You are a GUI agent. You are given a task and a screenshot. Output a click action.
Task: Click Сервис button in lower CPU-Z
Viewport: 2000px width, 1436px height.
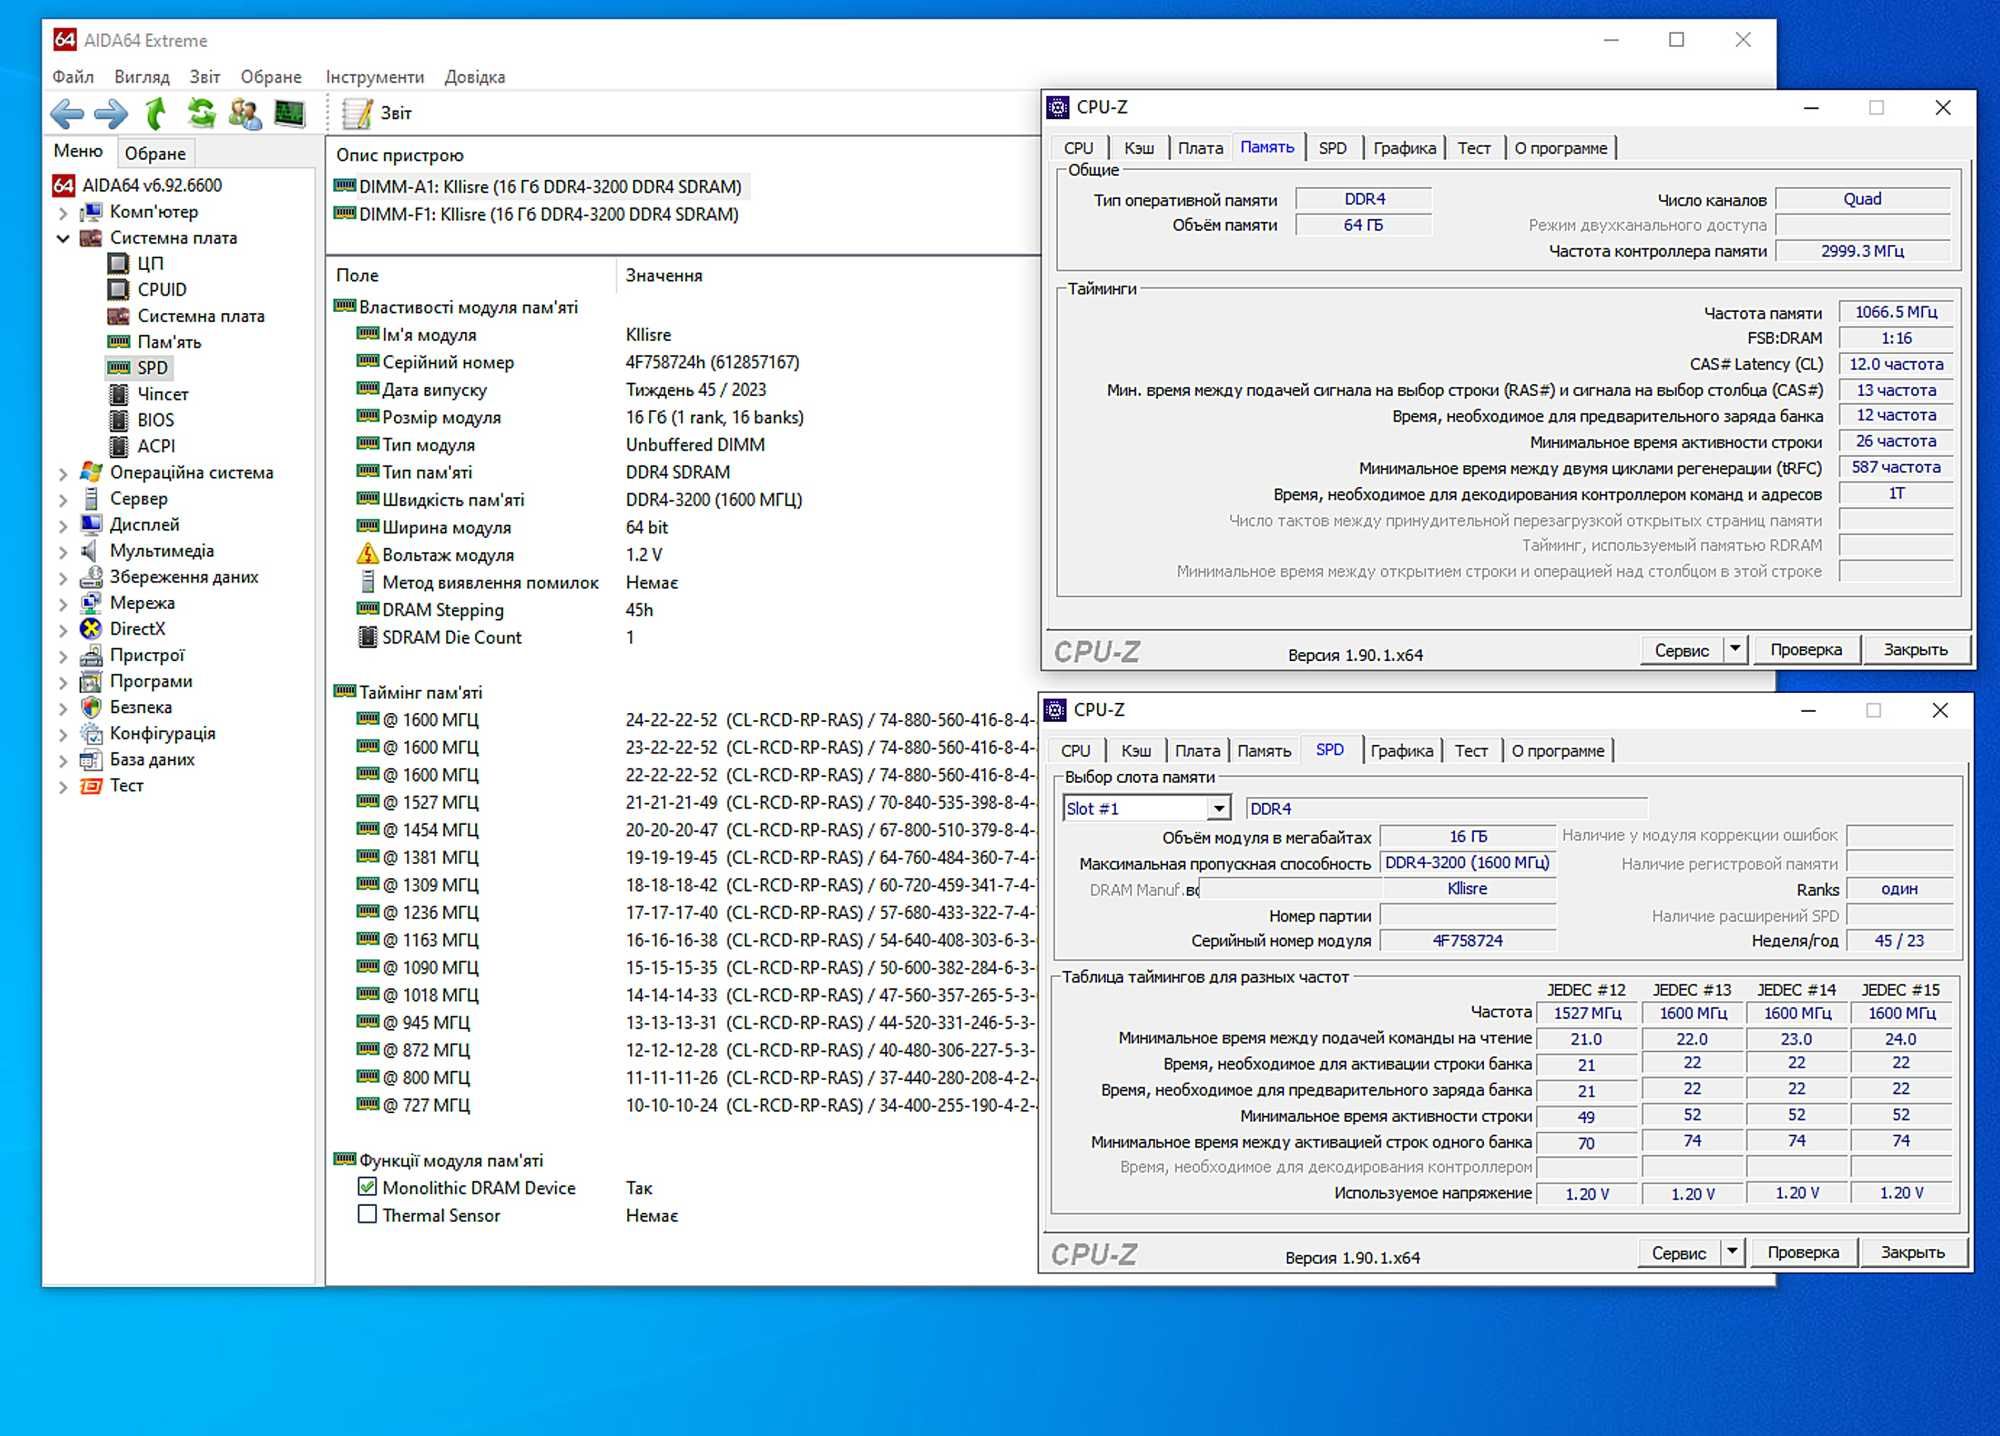pyautogui.click(x=1679, y=1253)
